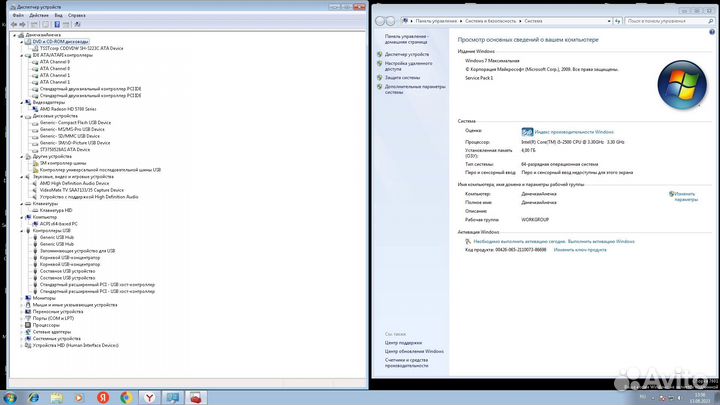Select VideoMate TV SAA7133/35 Capture Device
720x405 pixels.
(82, 190)
